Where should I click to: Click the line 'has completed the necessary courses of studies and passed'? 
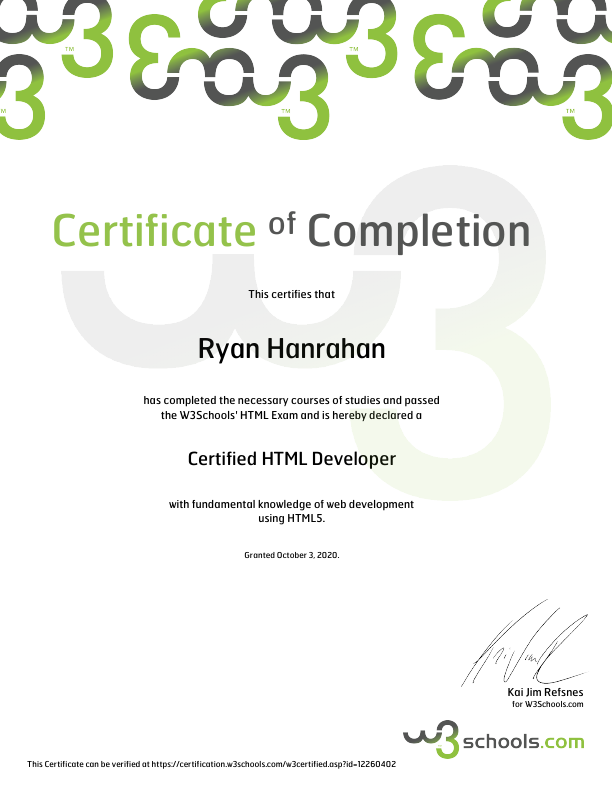(291, 400)
